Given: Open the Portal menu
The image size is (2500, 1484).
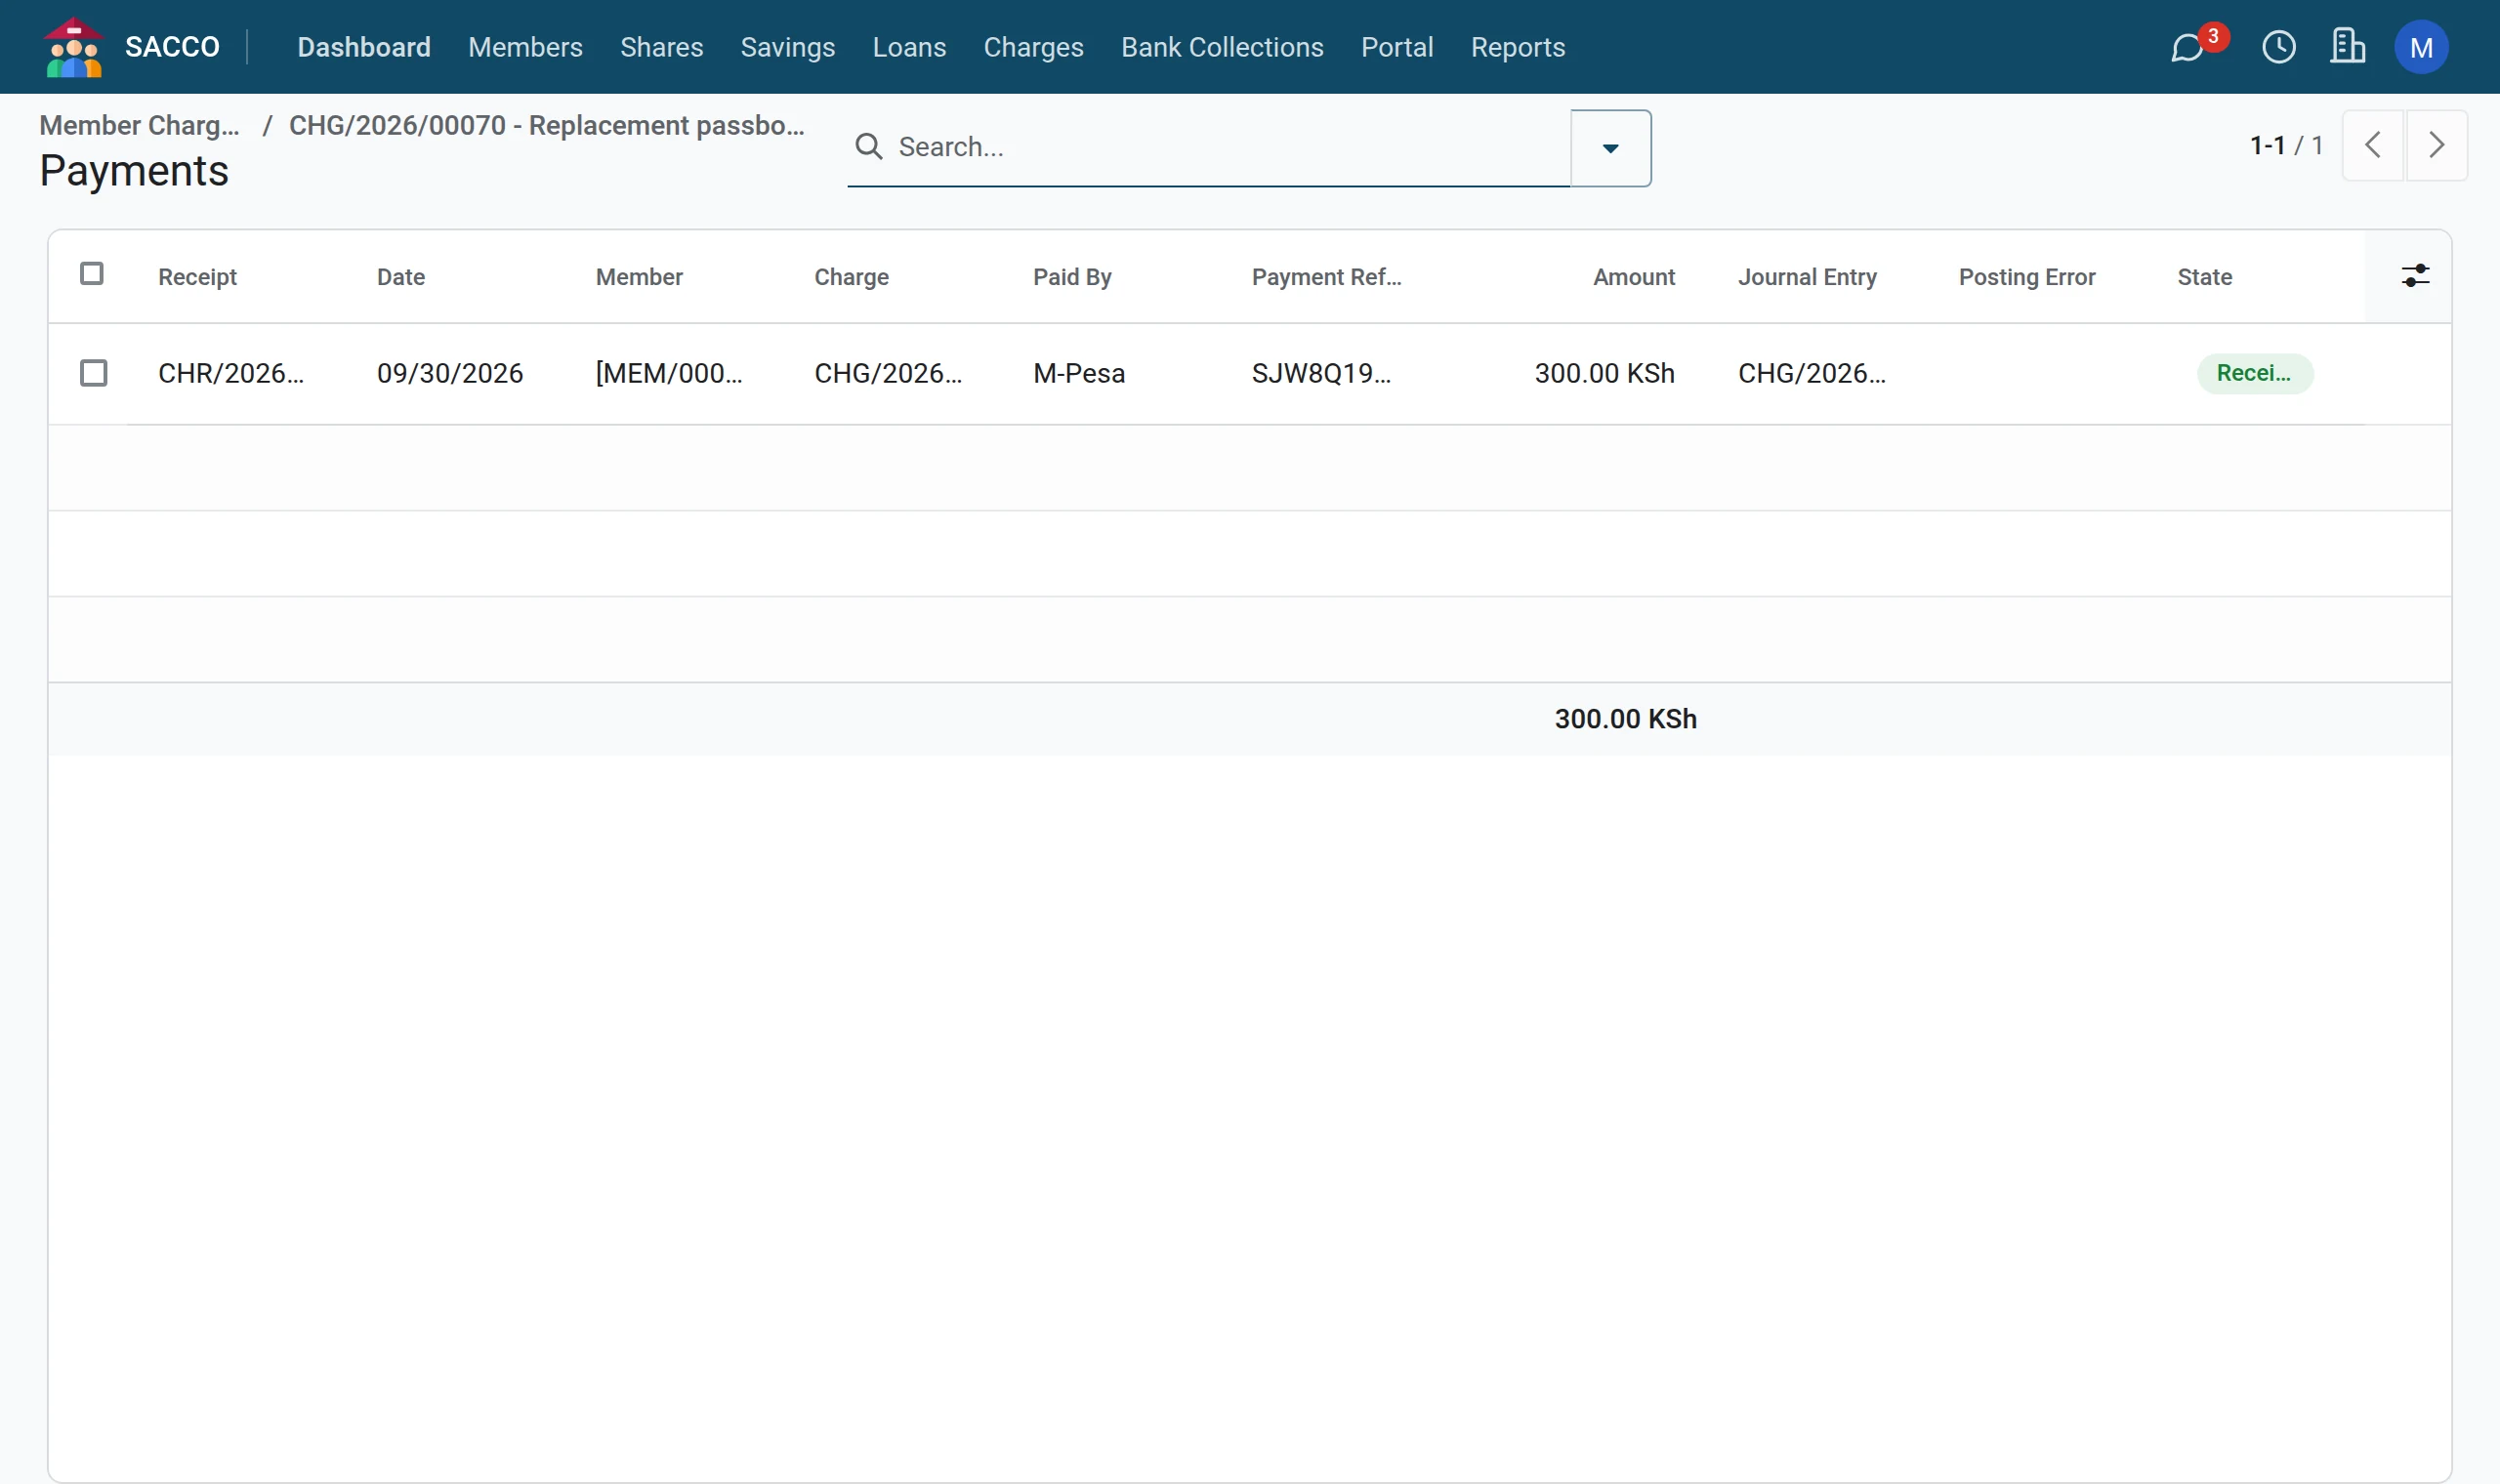Looking at the screenshot, I should coord(1397,47).
